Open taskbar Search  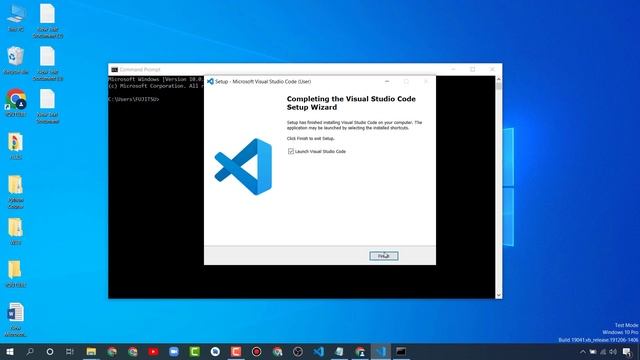click(30, 351)
